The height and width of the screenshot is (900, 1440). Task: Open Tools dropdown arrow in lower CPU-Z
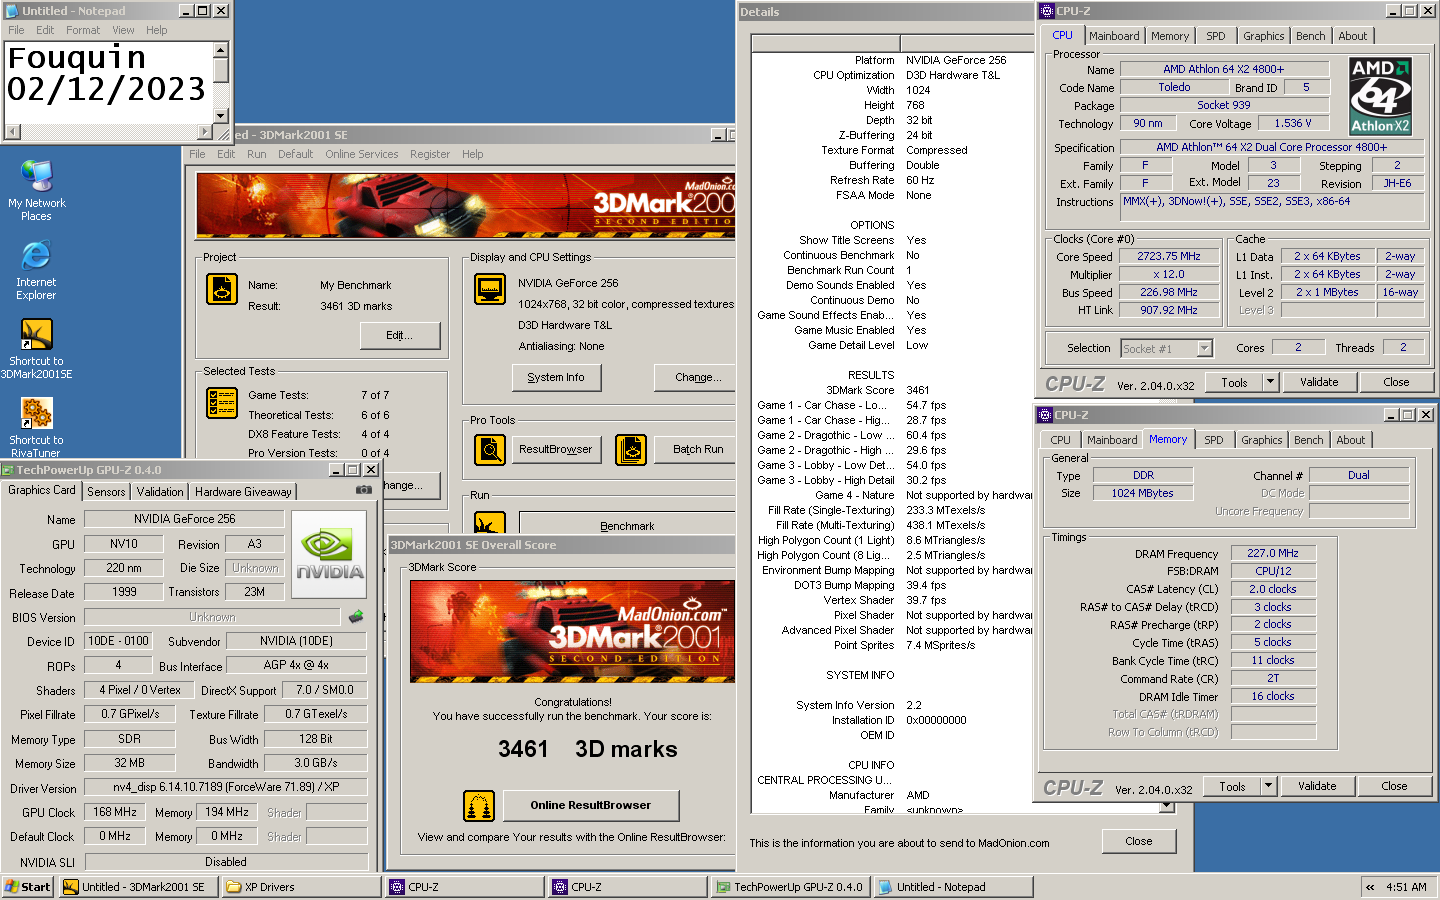pos(1268,786)
